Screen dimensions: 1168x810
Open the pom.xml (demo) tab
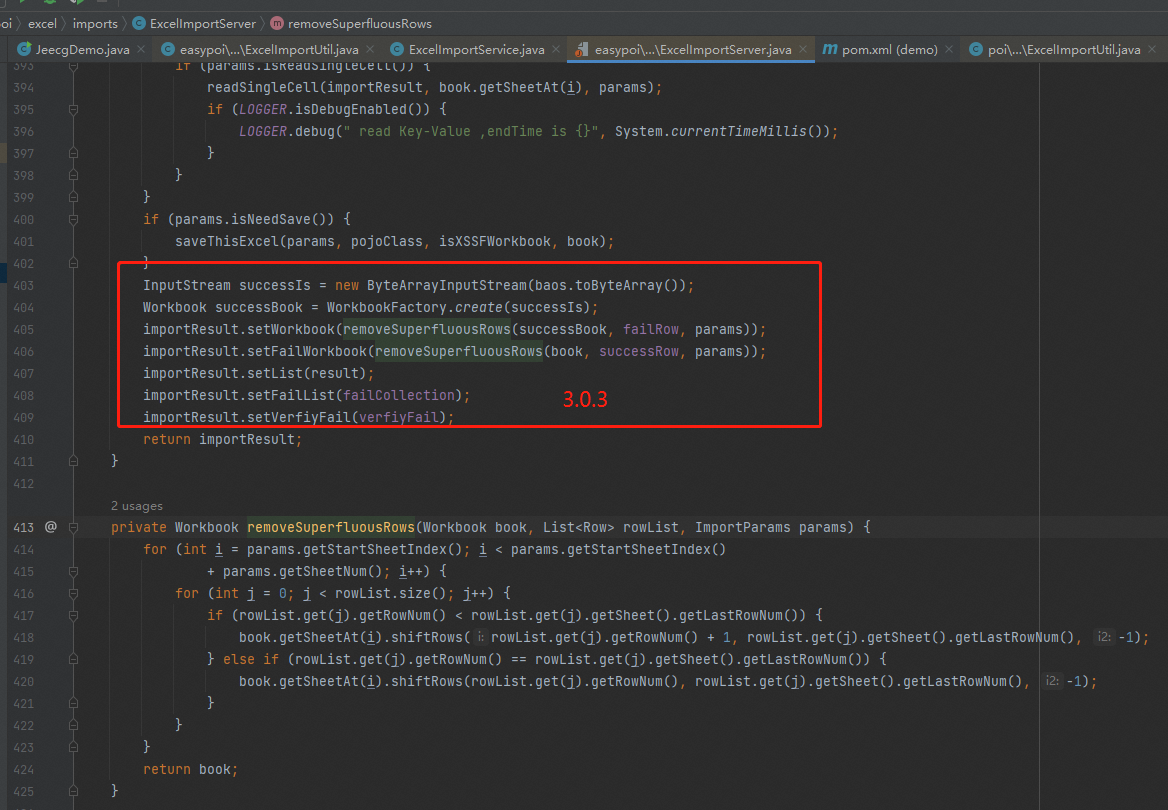[889, 49]
